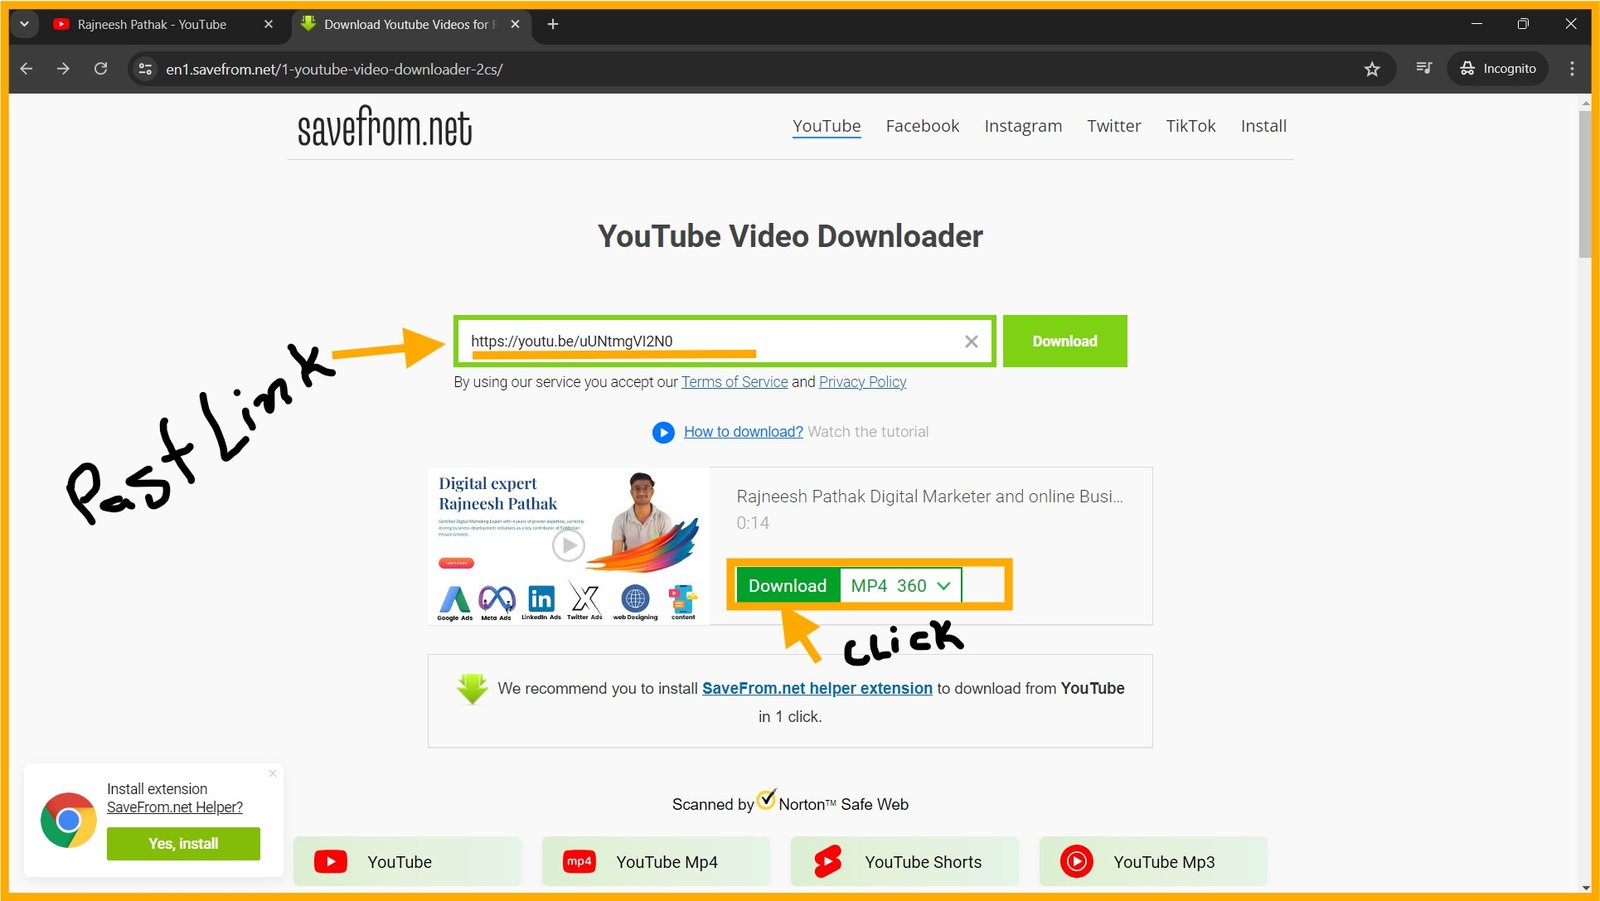Open the Terms of Service link
The image size is (1600, 901).
coord(735,382)
